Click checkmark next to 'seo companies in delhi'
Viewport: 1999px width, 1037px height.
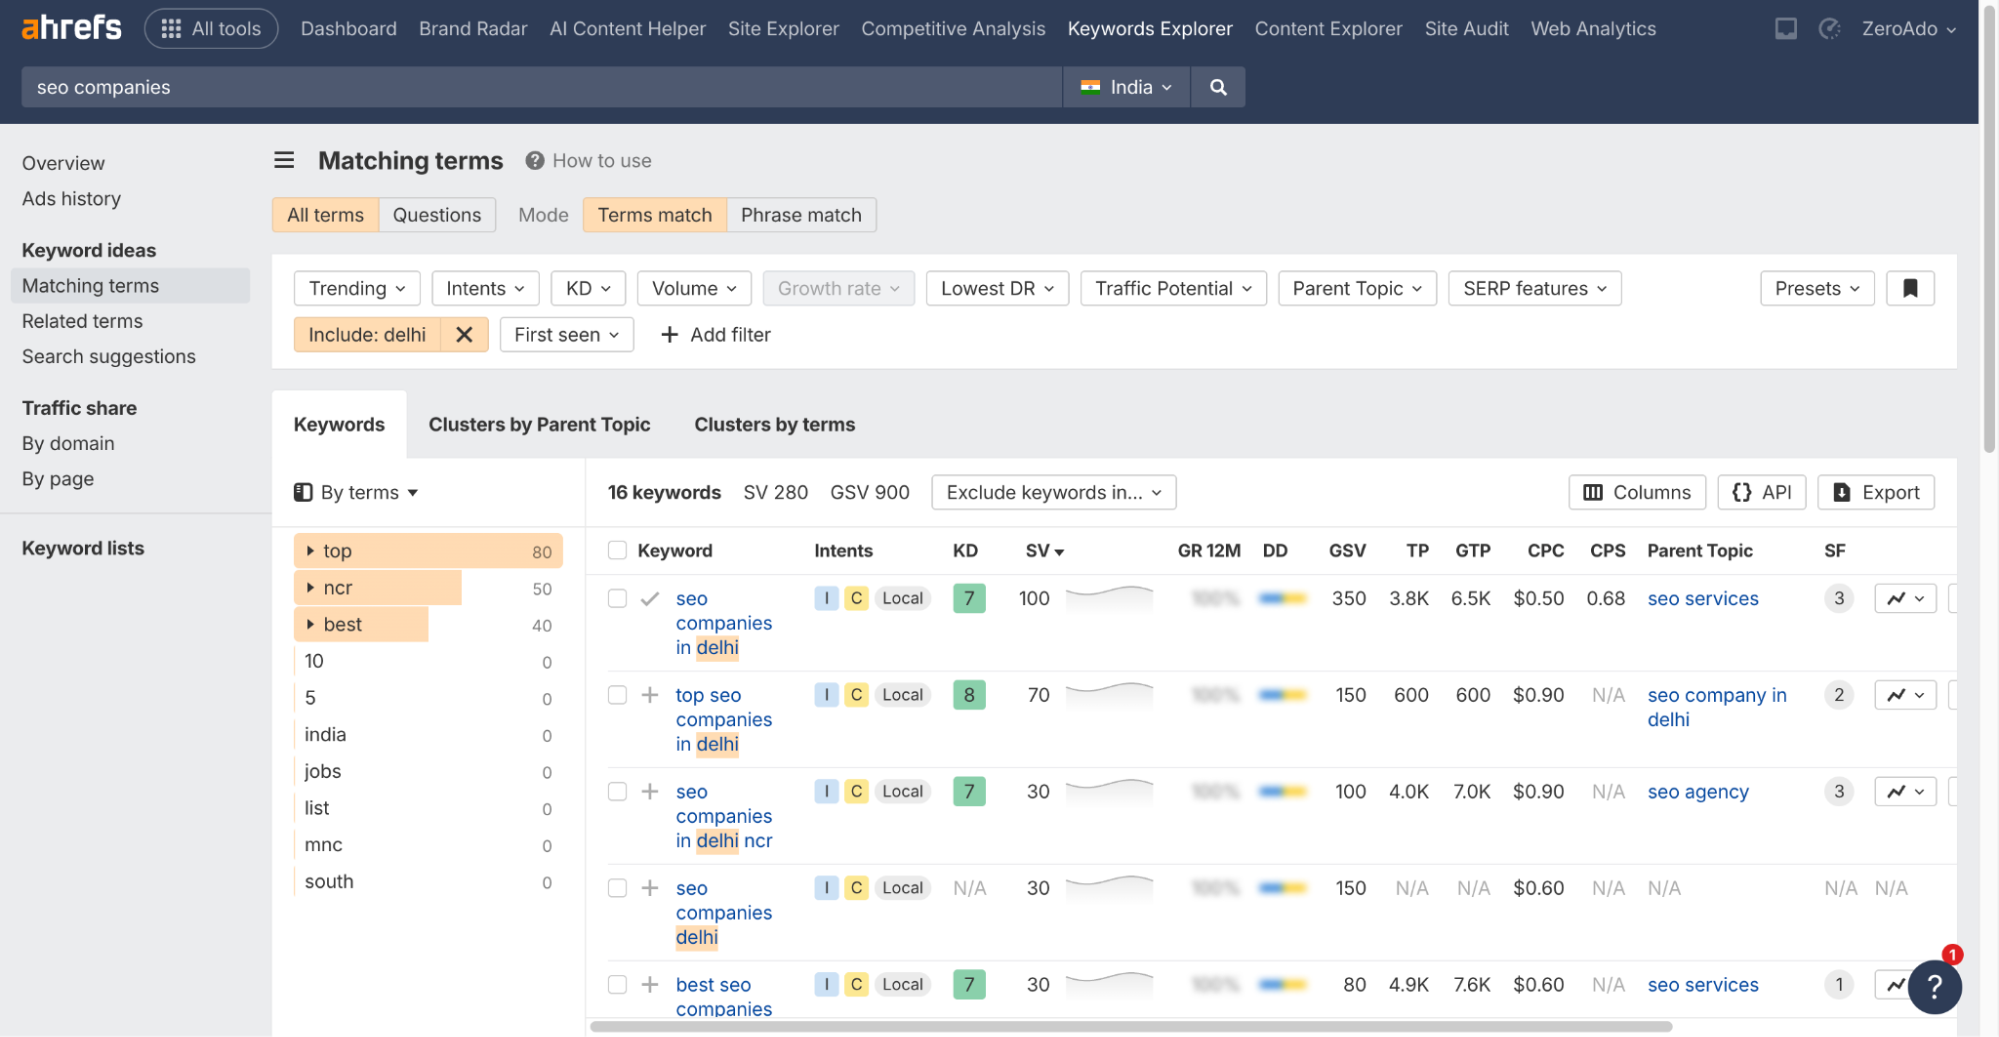(650, 599)
